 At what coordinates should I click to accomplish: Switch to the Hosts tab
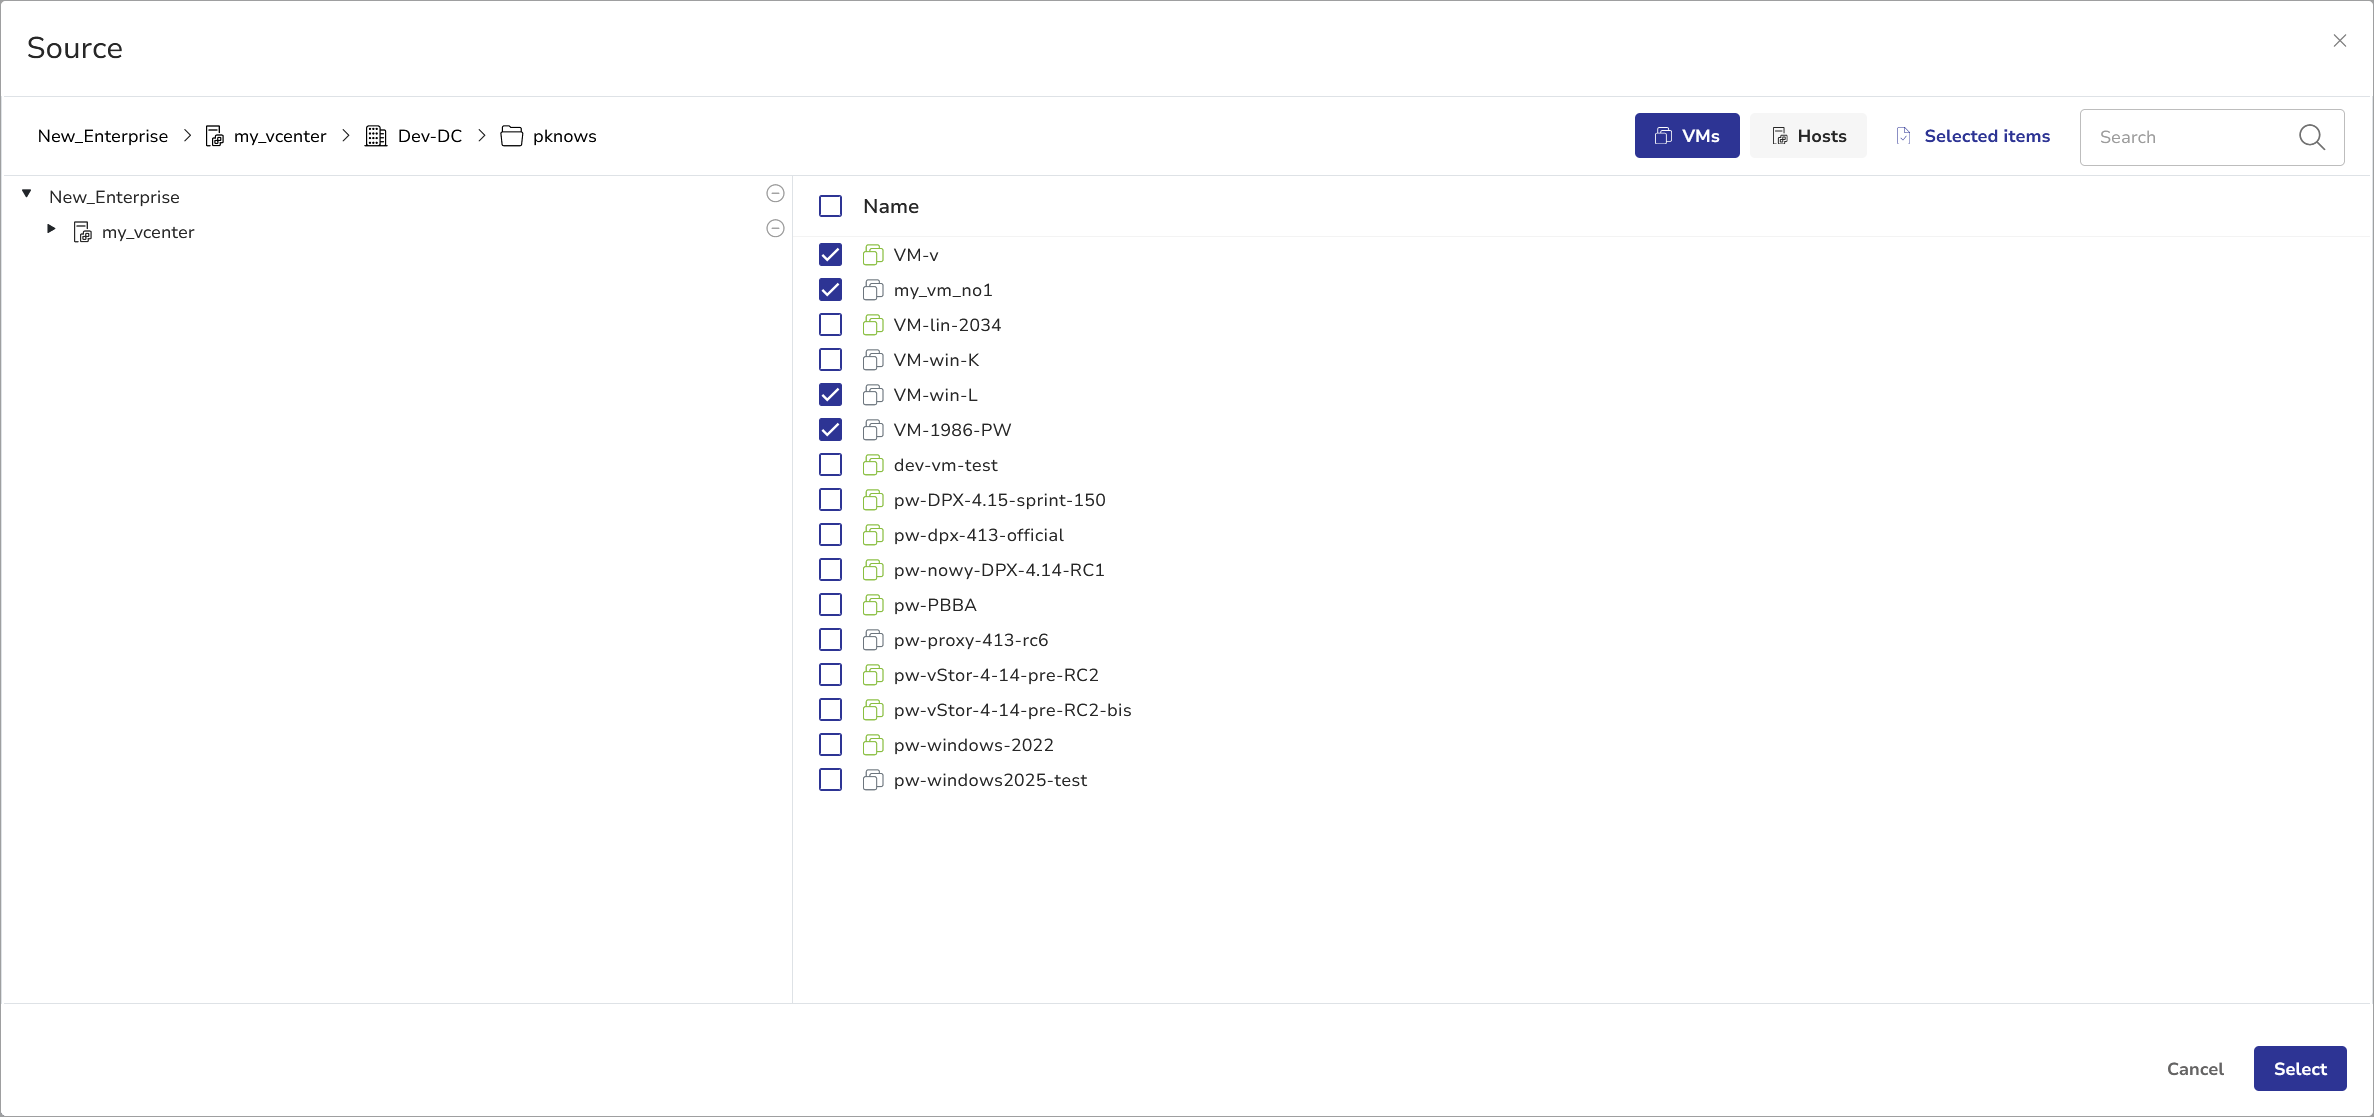(x=1808, y=136)
